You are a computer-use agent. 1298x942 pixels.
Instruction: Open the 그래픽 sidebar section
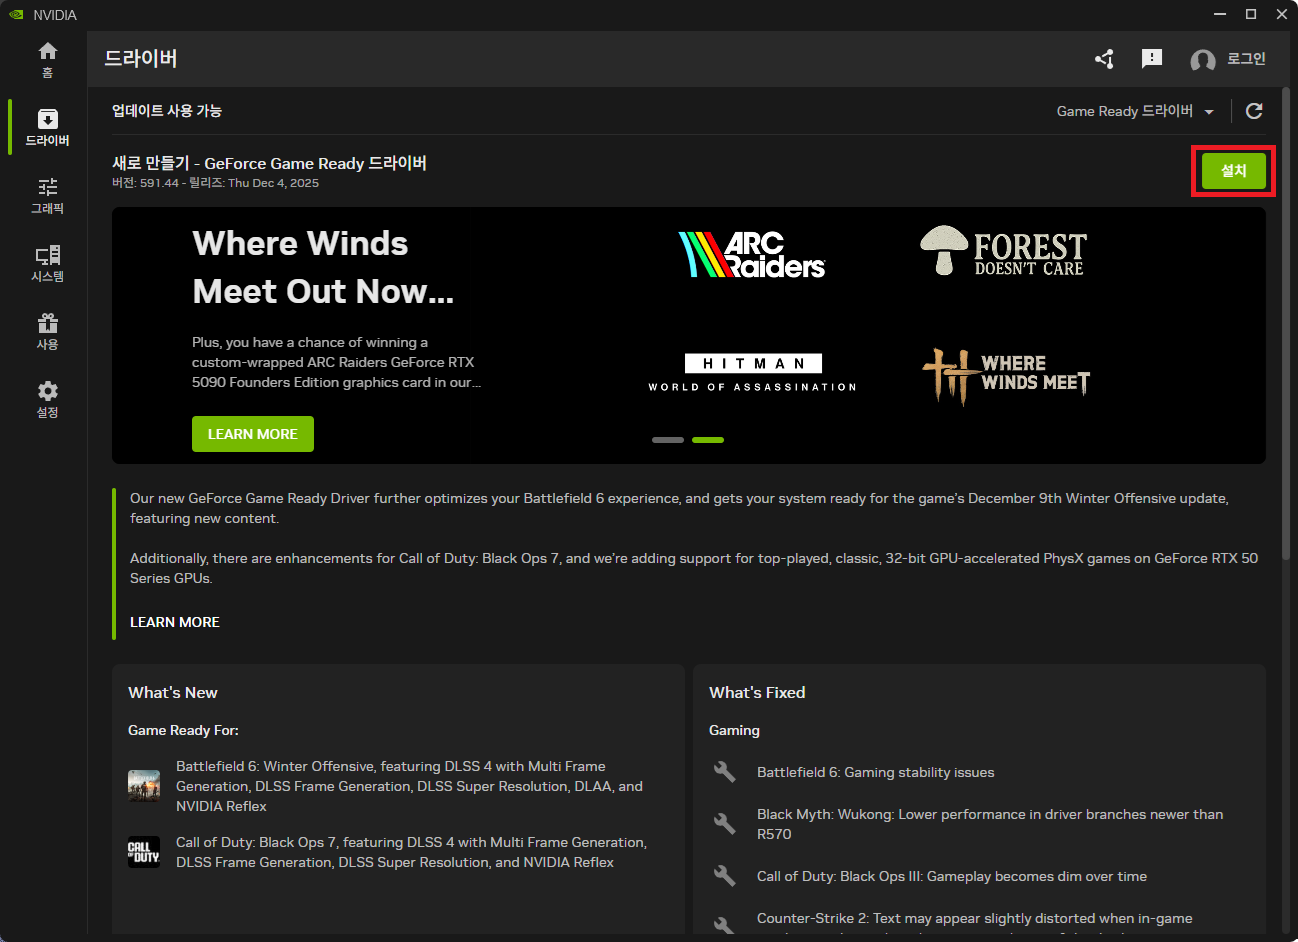coord(47,195)
